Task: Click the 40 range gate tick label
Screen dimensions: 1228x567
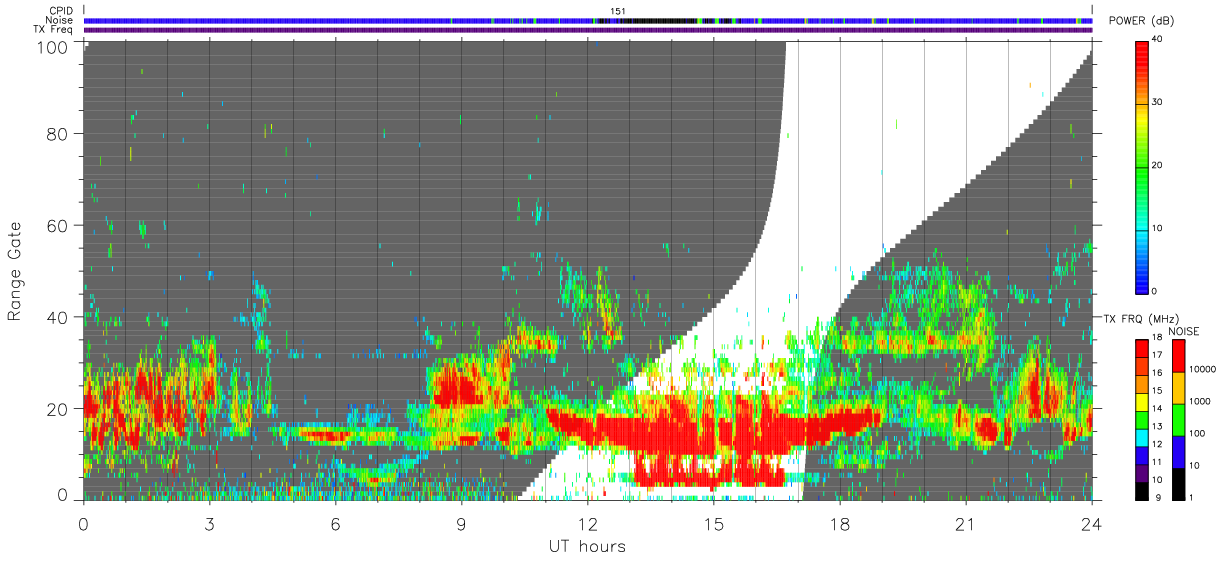Action: [x=56, y=317]
